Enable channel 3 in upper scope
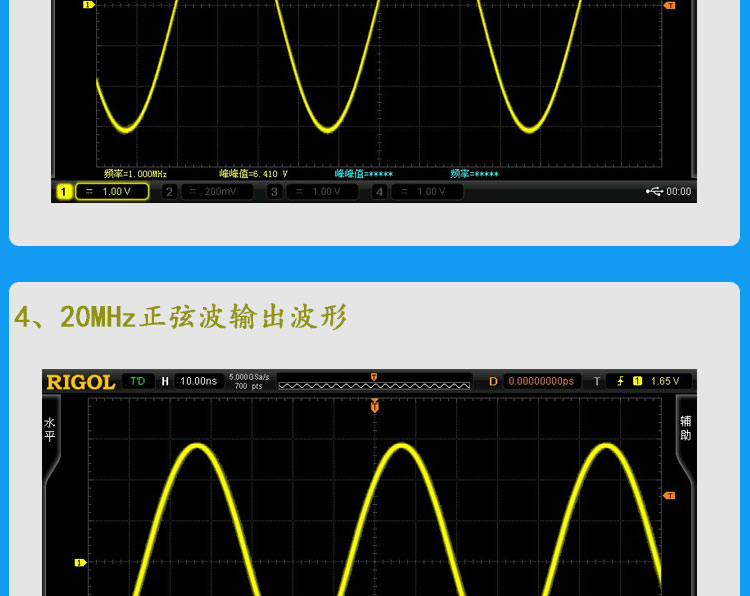The image size is (750, 596). point(274,192)
